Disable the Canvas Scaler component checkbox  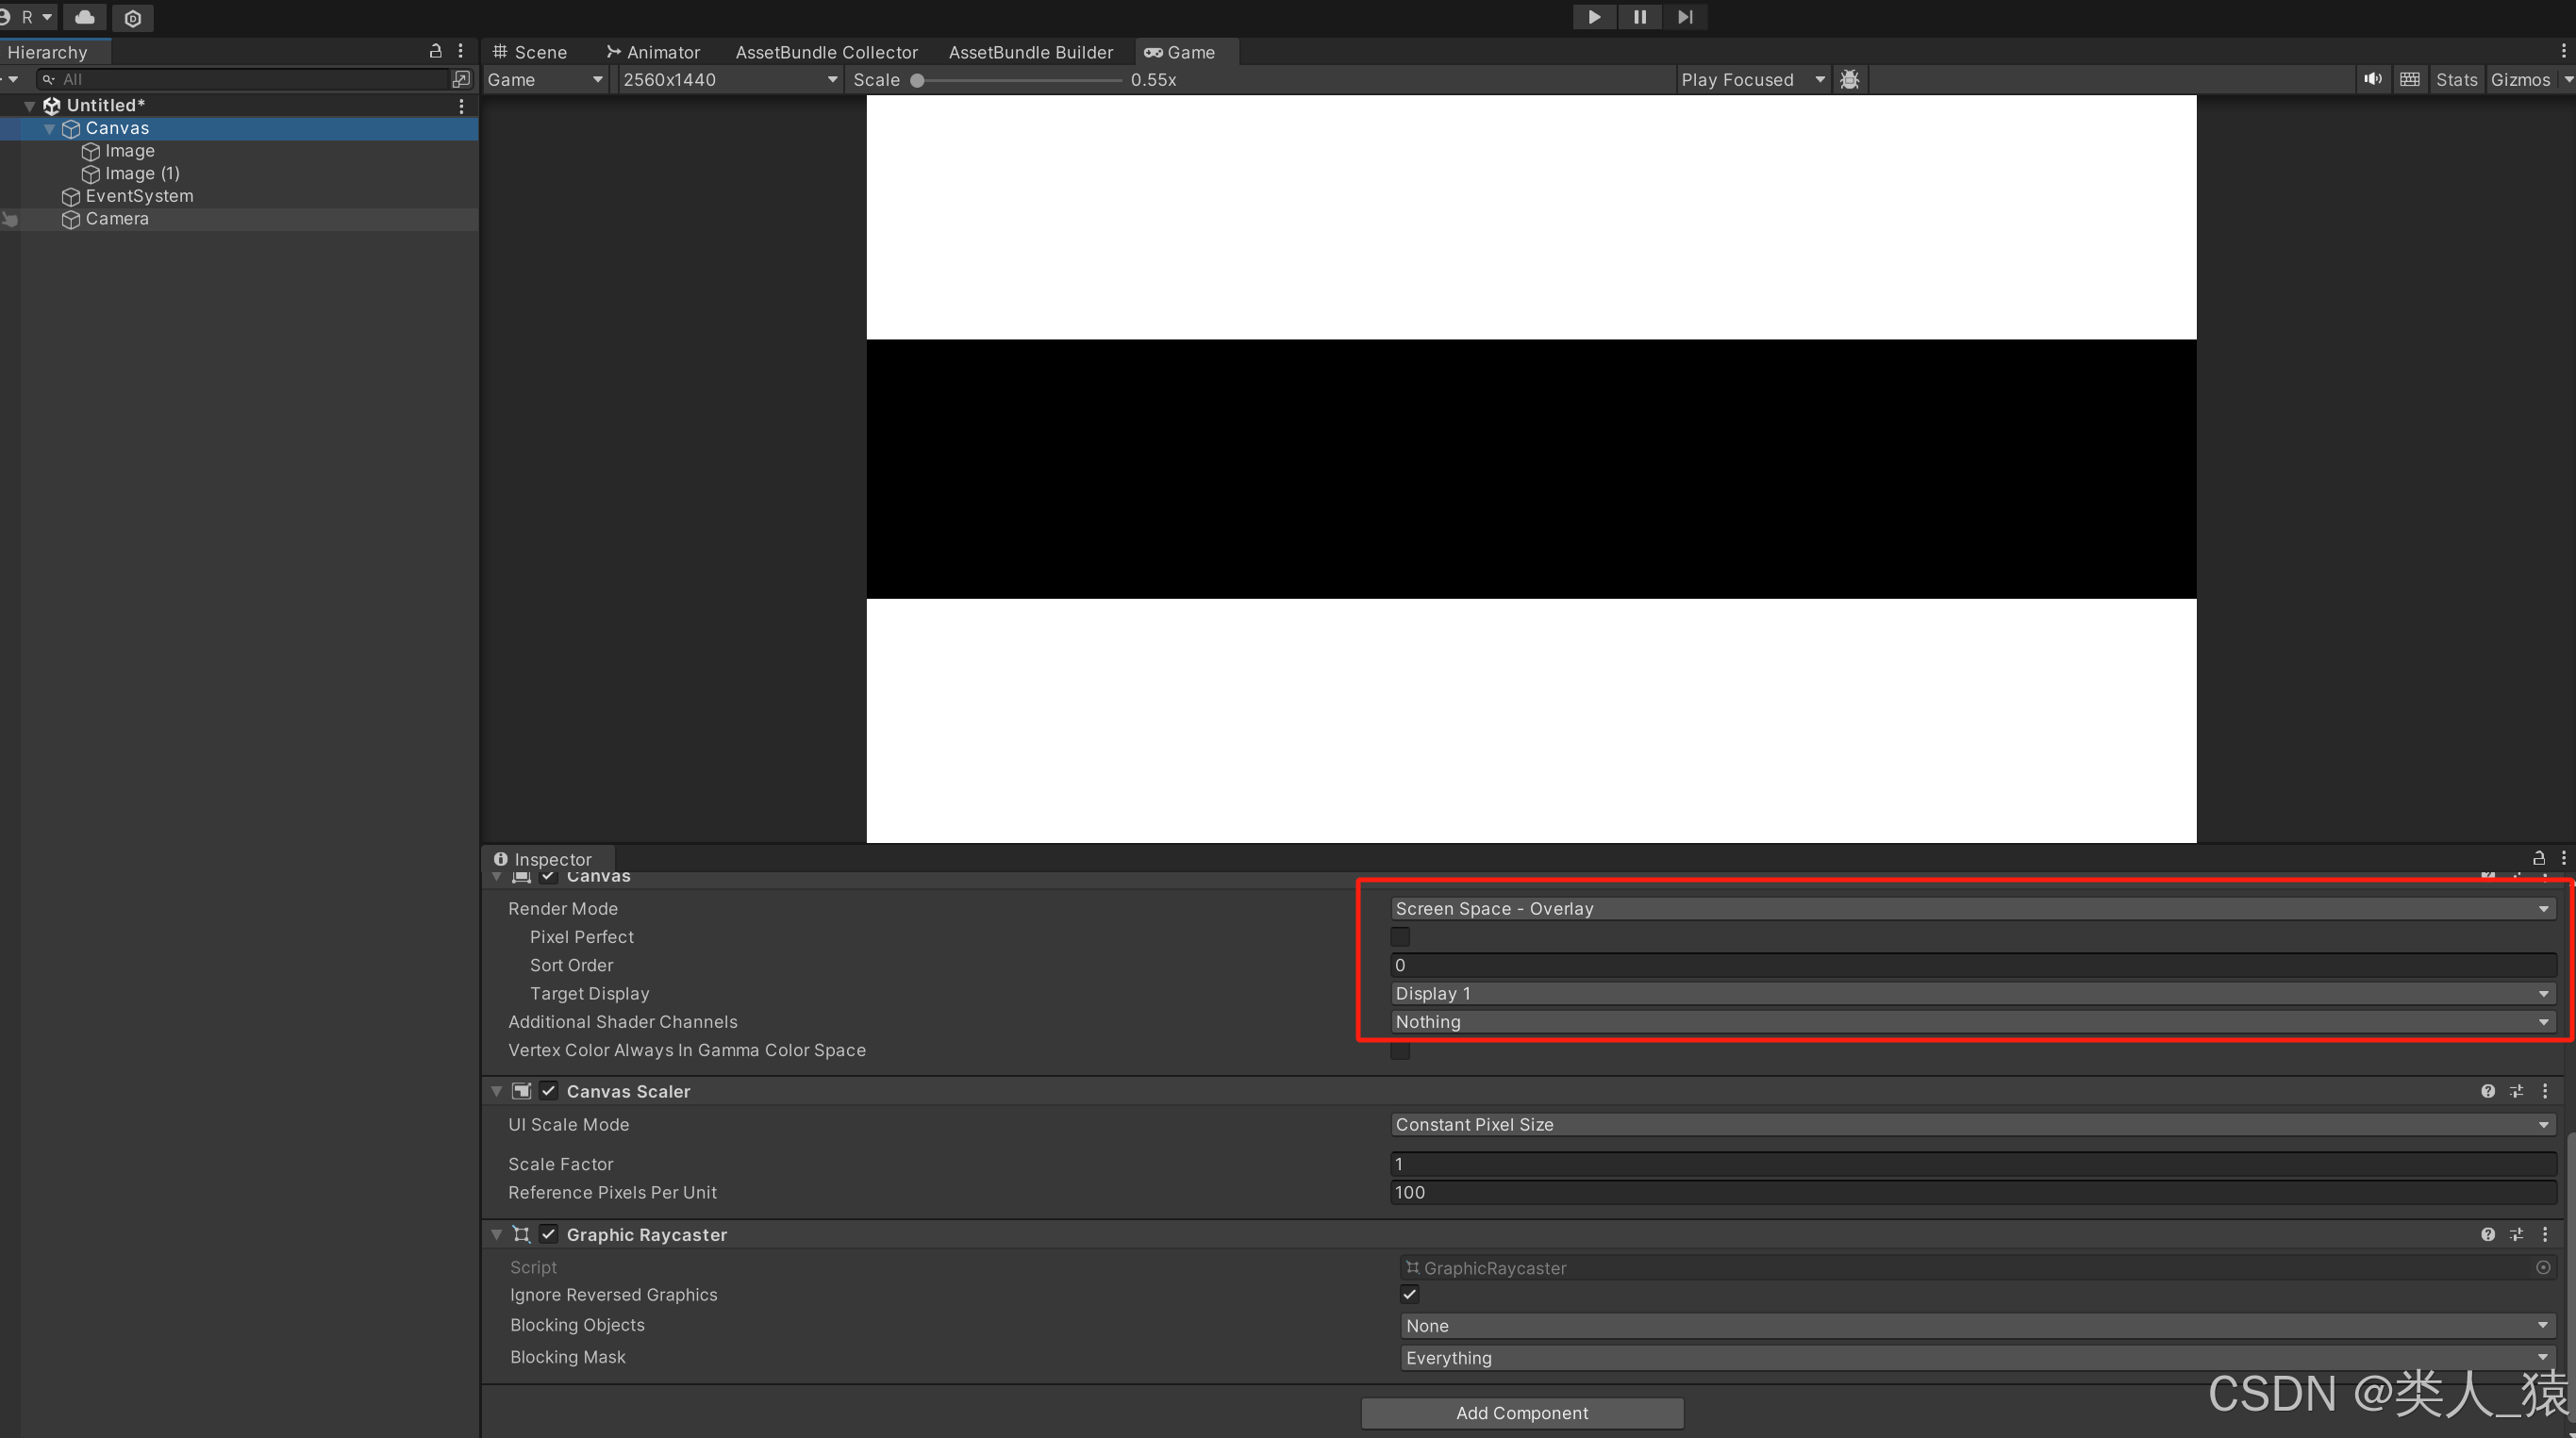pos(548,1091)
